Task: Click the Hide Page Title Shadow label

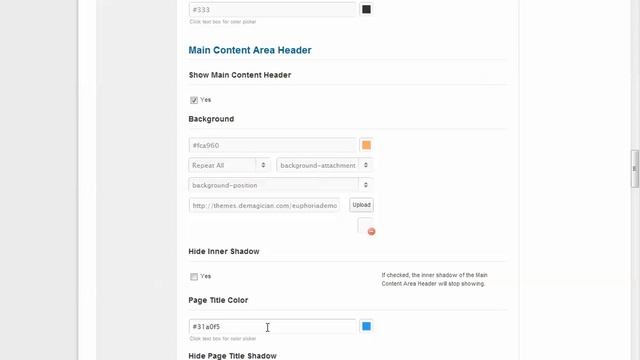Action: (232, 356)
